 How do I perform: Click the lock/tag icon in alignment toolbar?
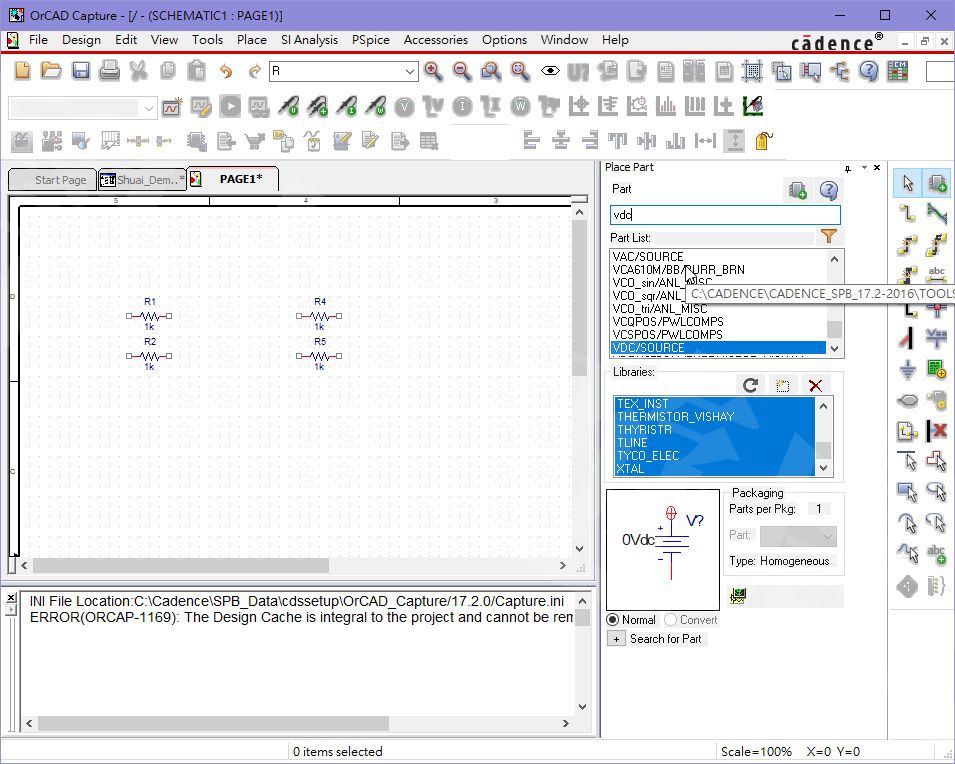(764, 141)
